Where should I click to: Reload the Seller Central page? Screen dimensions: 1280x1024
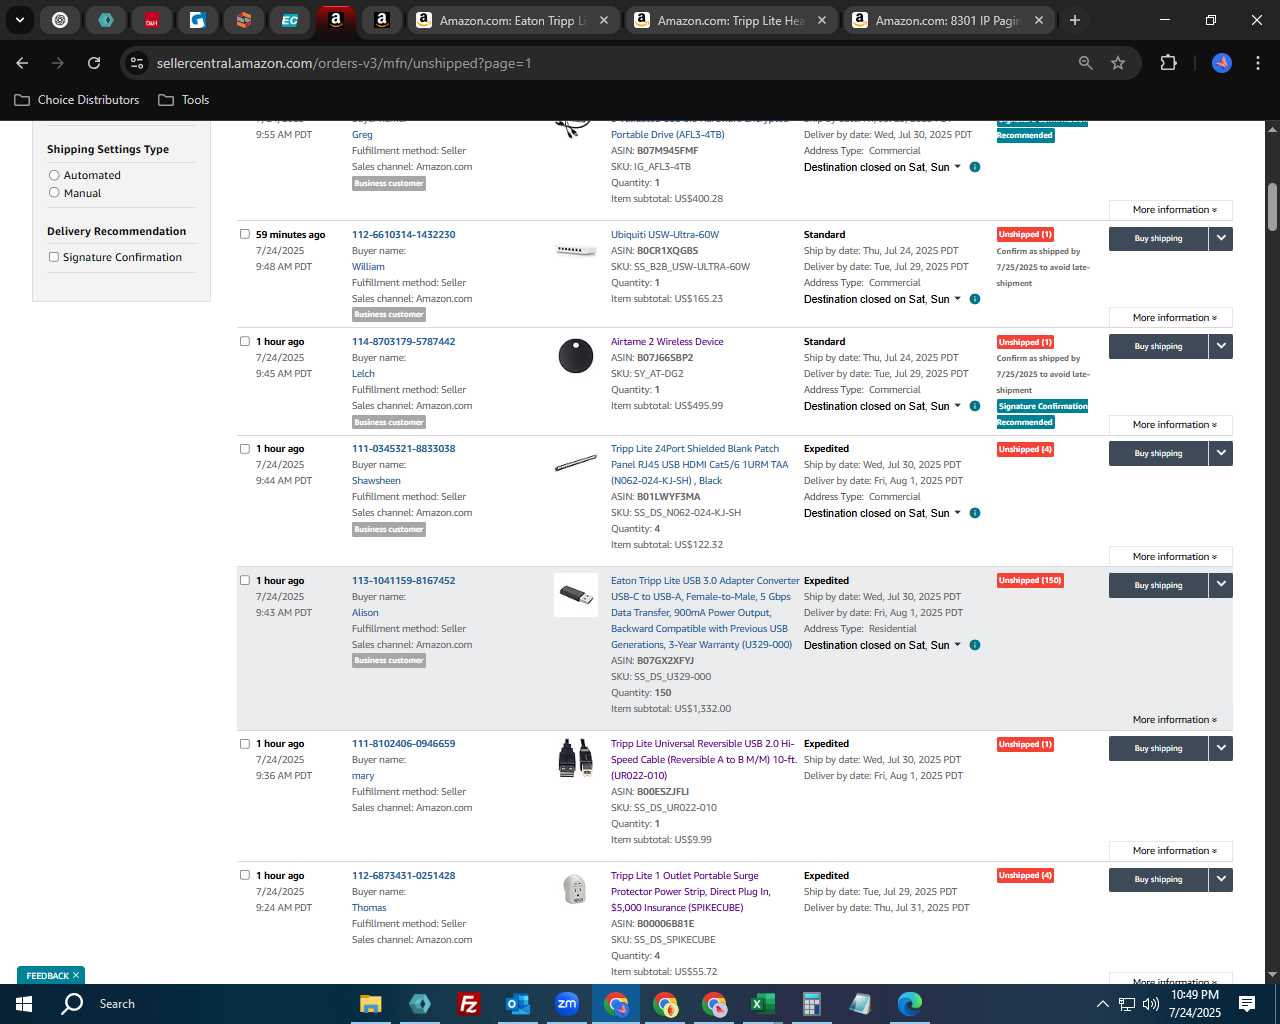pyautogui.click(x=94, y=63)
